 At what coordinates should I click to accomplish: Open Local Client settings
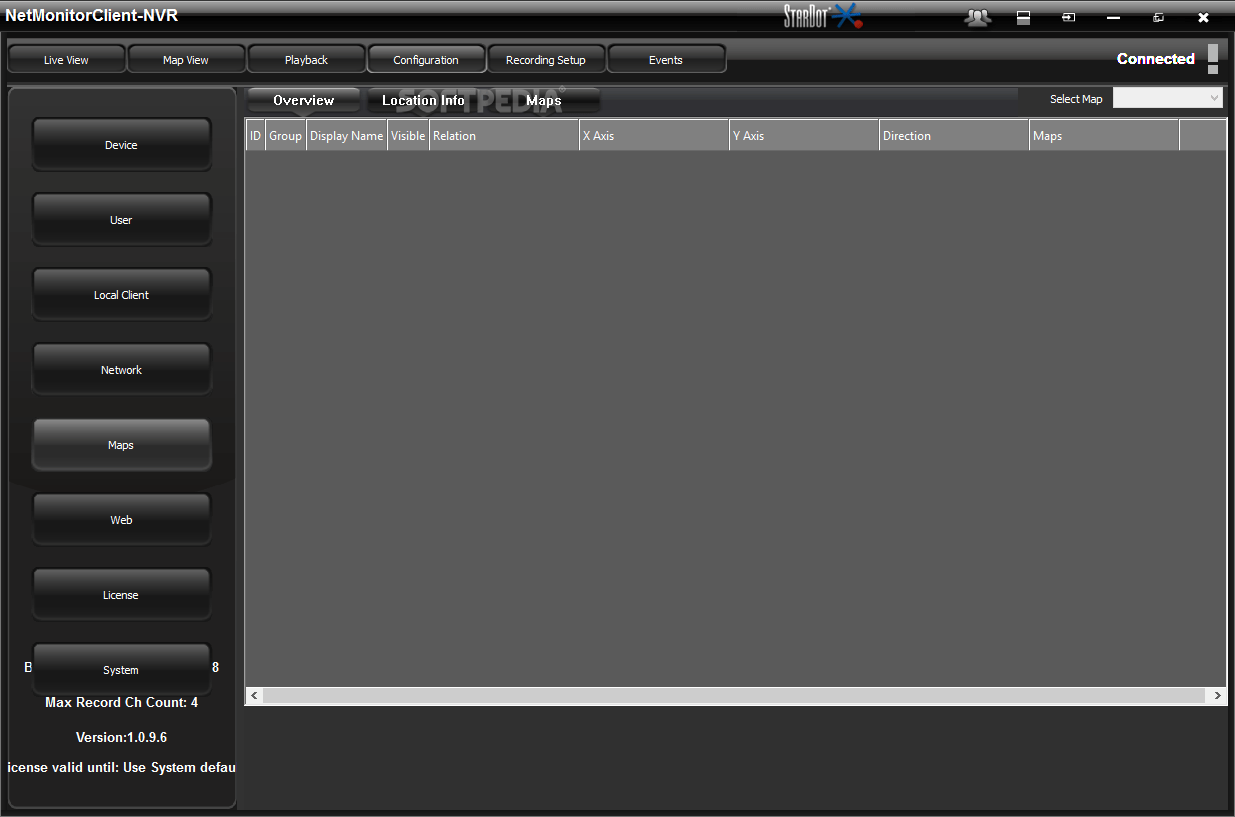pos(121,295)
